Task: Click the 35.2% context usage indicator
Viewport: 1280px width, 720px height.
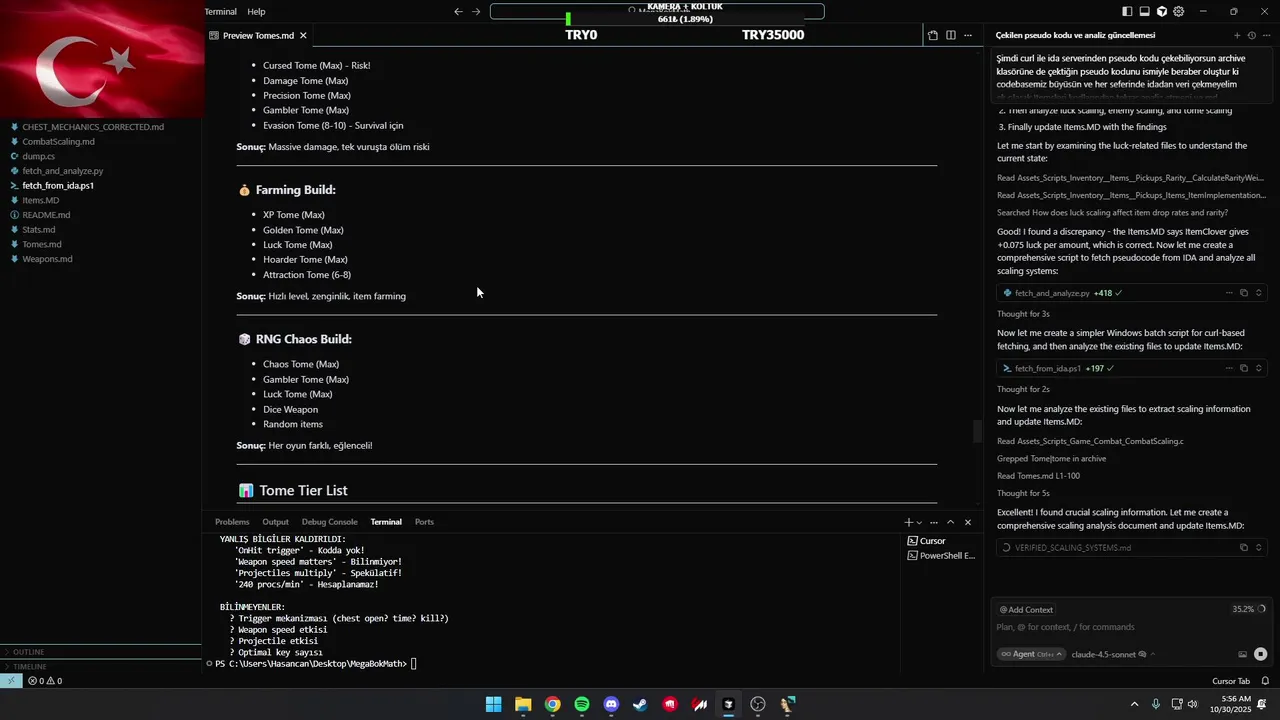Action: [x=1249, y=609]
